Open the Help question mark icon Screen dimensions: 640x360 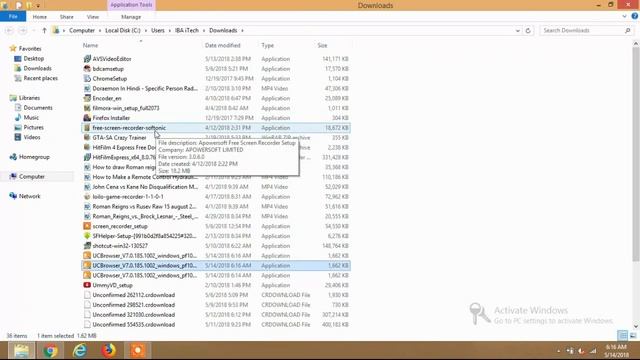pos(634,16)
